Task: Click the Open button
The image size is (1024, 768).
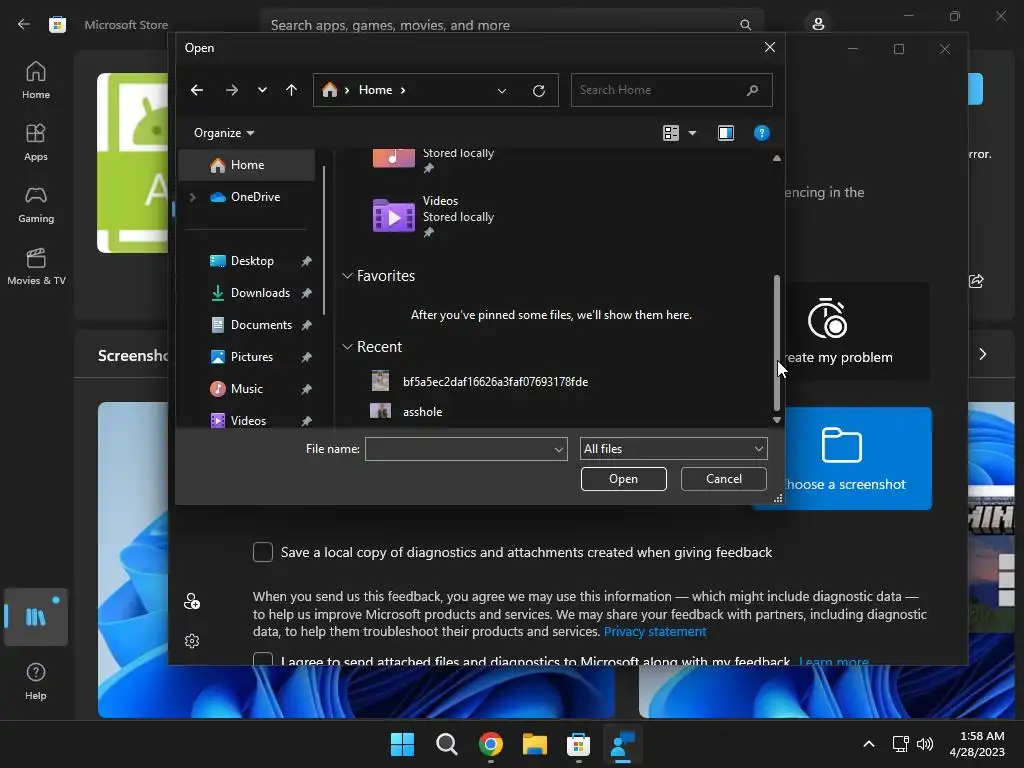Action: pyautogui.click(x=624, y=479)
